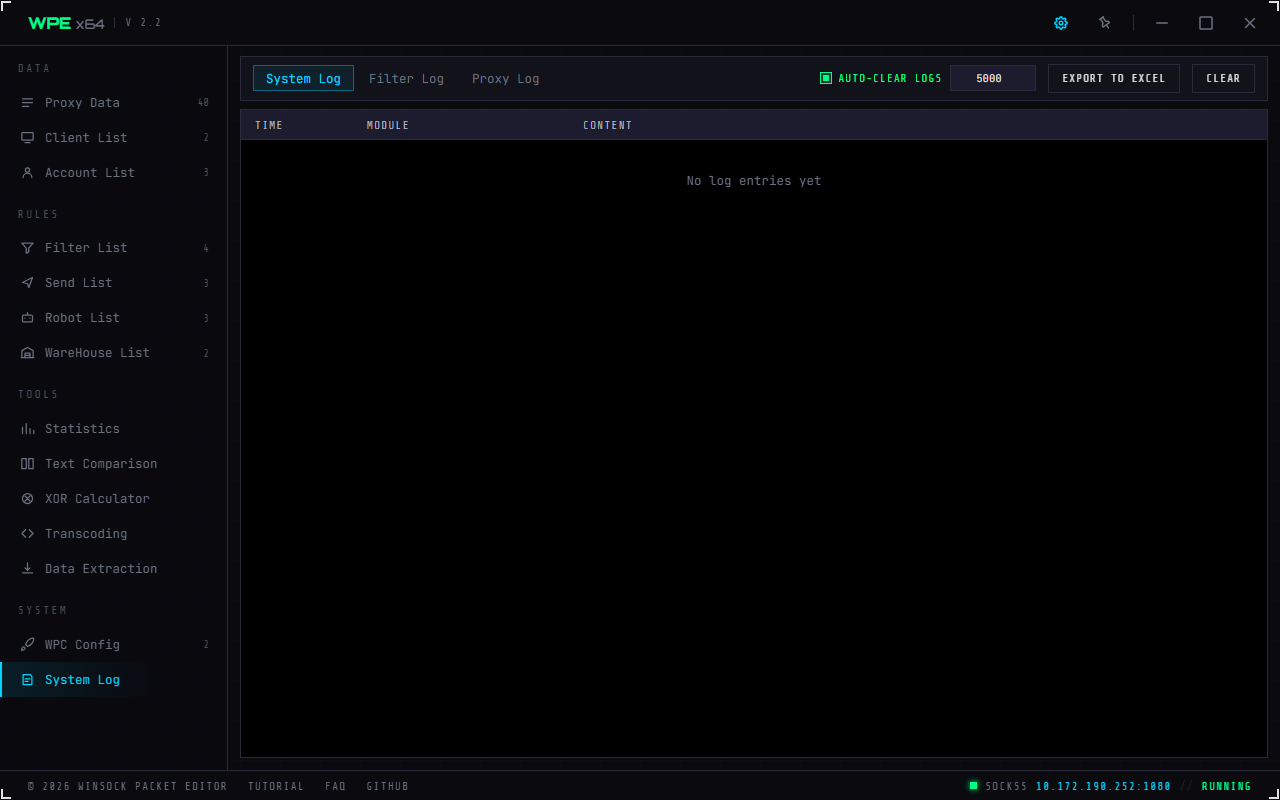
Task: Click the Time column header
Action: click(x=269, y=125)
